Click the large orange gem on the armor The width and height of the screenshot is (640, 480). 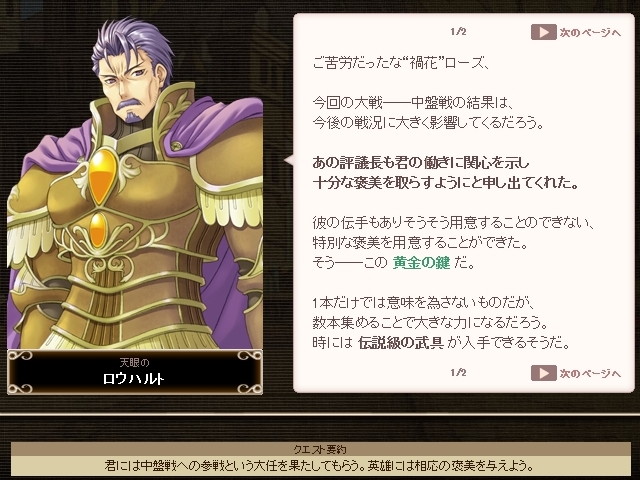102,176
